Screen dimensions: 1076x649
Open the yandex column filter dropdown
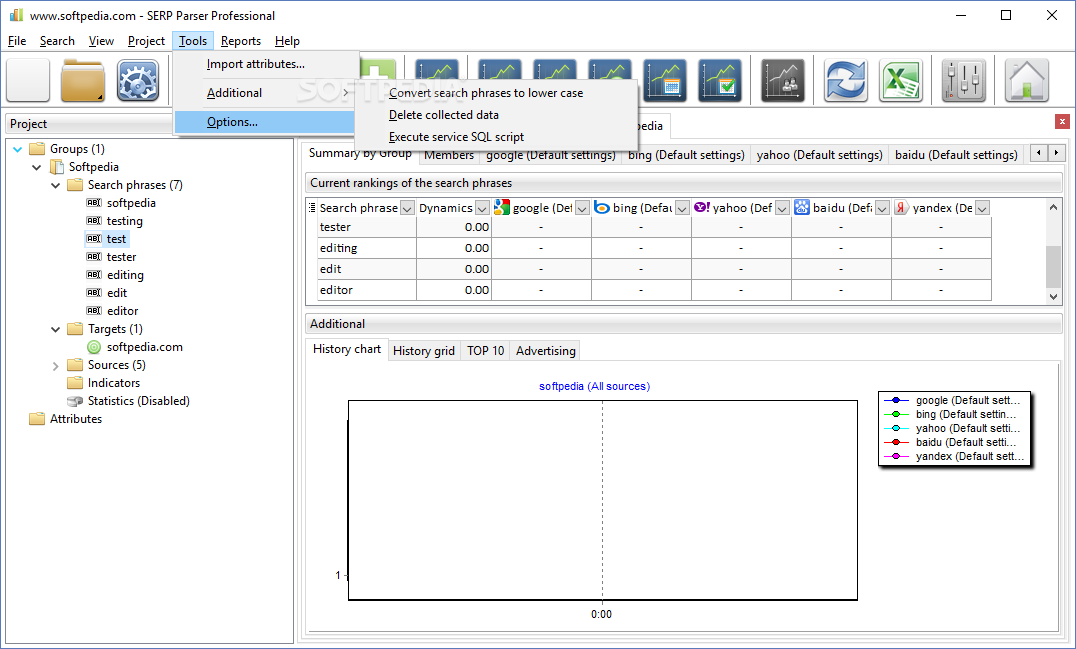983,208
